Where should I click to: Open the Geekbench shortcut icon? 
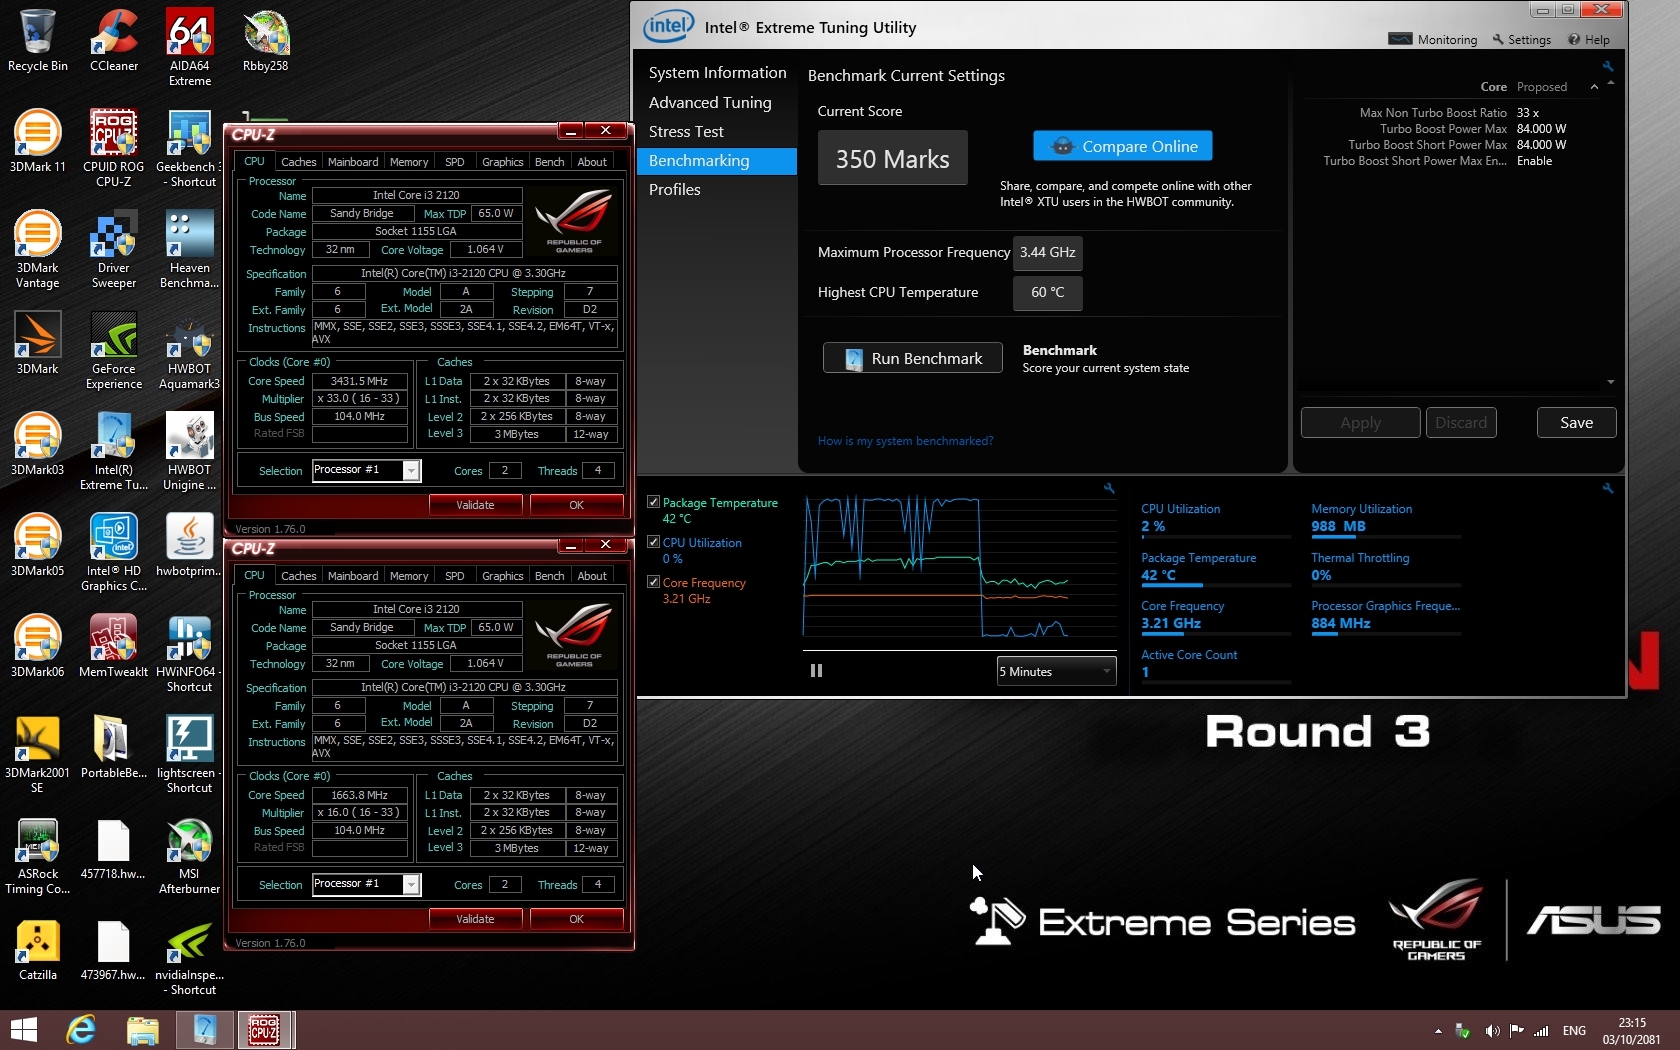click(190, 148)
